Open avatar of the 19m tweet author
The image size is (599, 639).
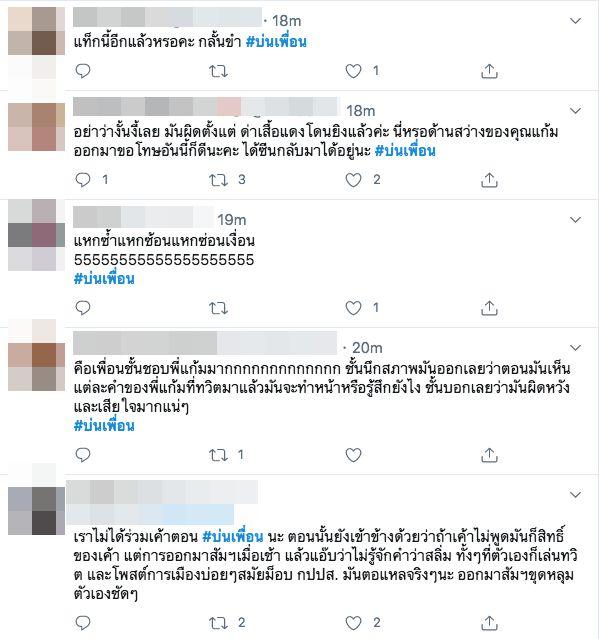(x=36, y=235)
